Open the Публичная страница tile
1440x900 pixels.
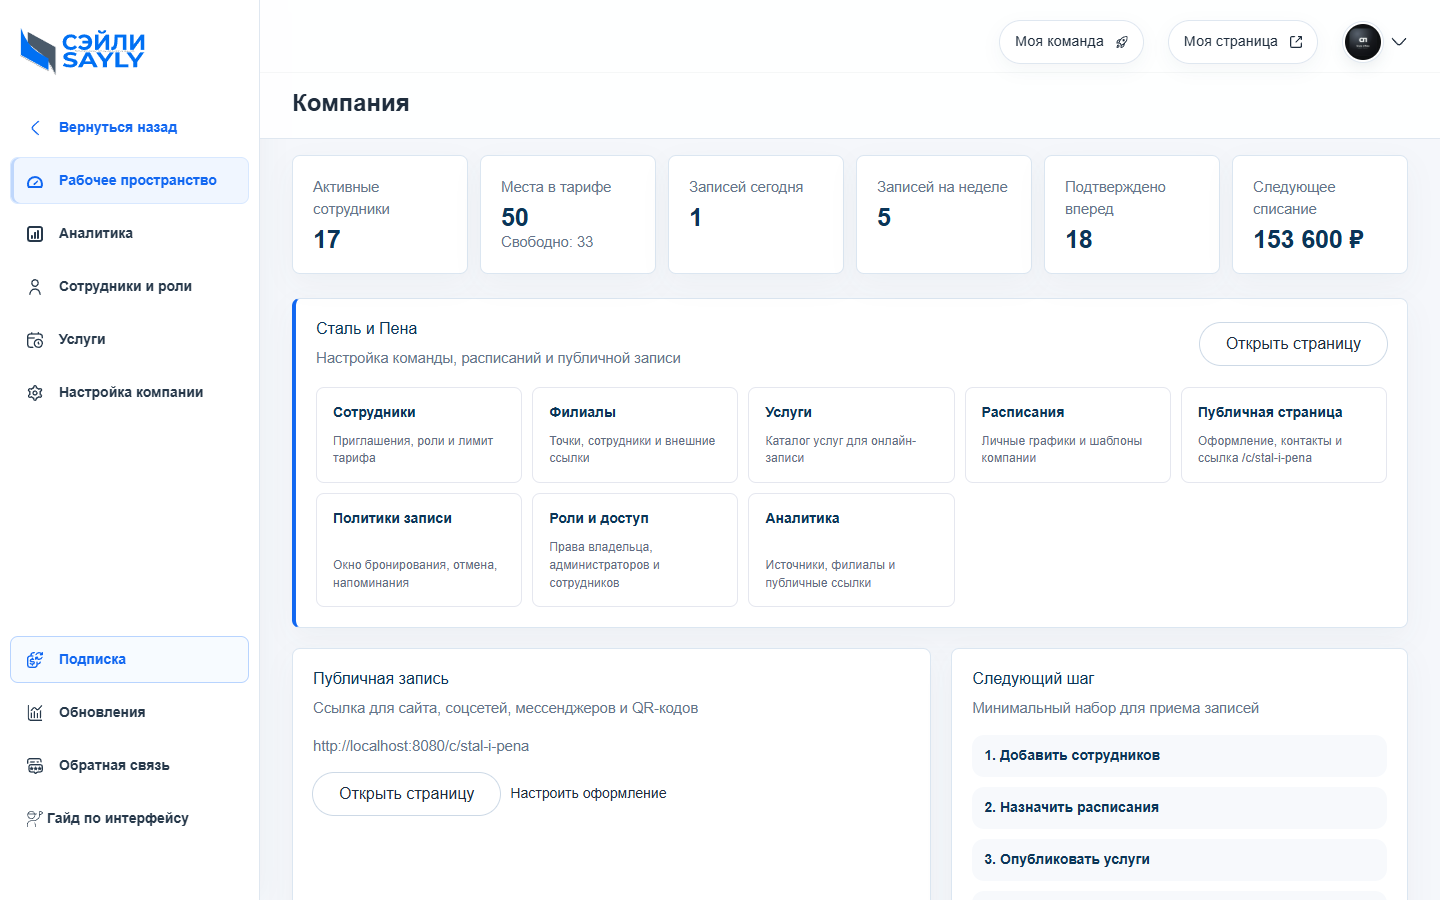point(1284,435)
